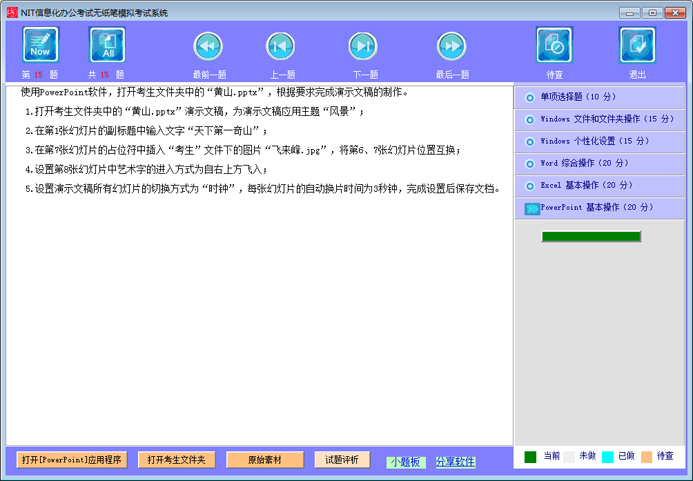Go to previous question (上一题)

[x=281, y=46]
